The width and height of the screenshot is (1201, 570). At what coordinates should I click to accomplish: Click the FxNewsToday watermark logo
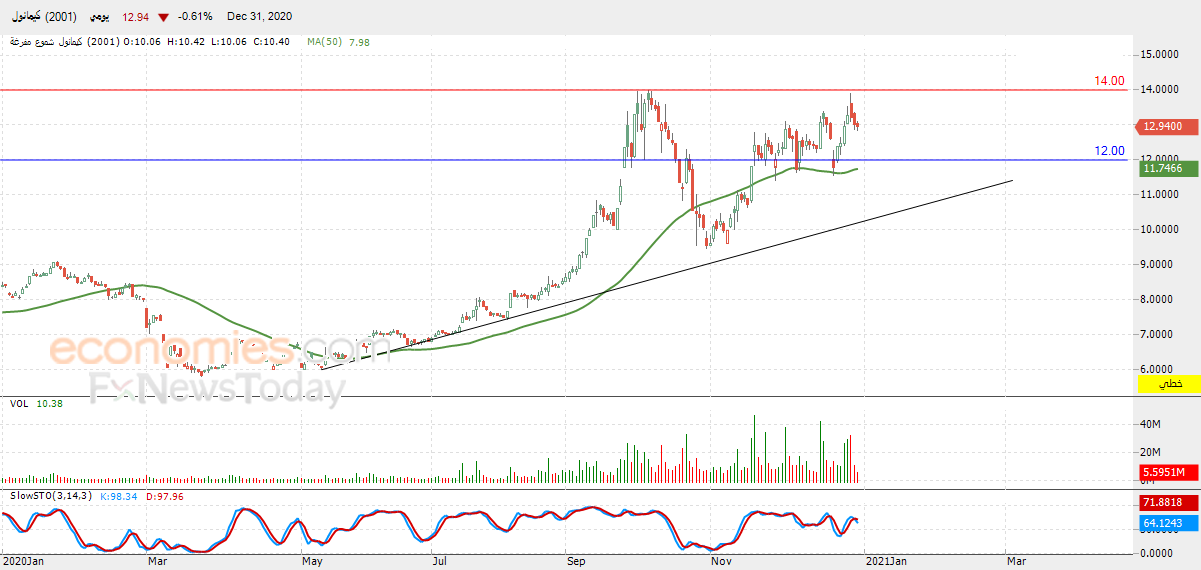click(x=217, y=388)
